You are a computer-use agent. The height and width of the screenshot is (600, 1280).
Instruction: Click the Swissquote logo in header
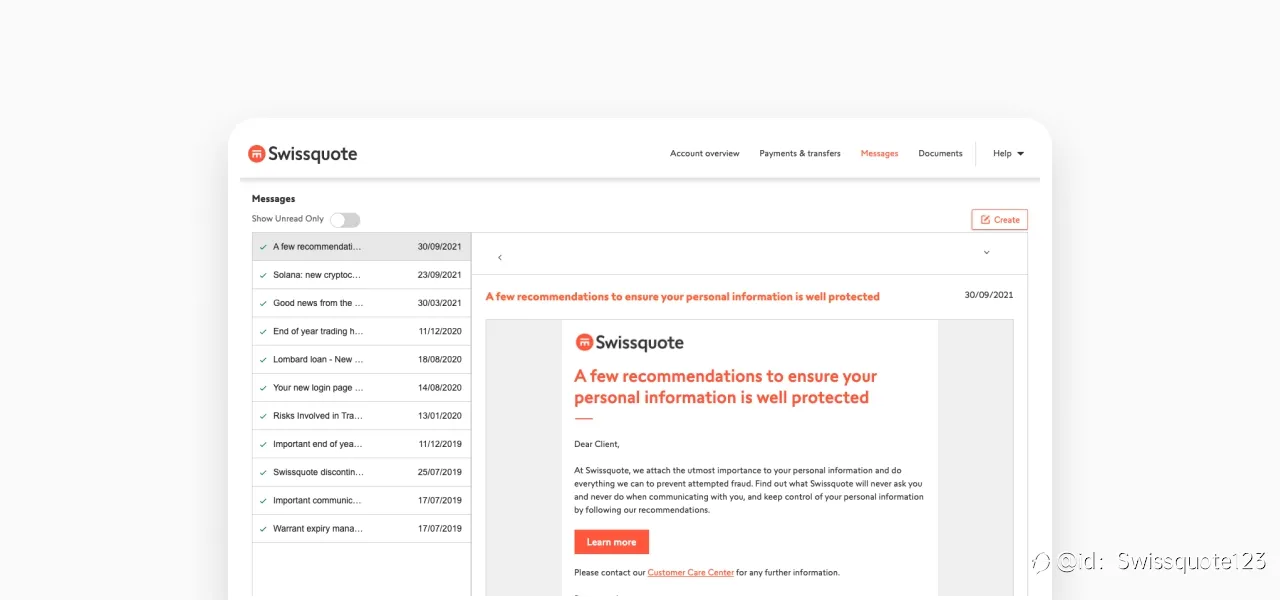pyautogui.click(x=302, y=154)
